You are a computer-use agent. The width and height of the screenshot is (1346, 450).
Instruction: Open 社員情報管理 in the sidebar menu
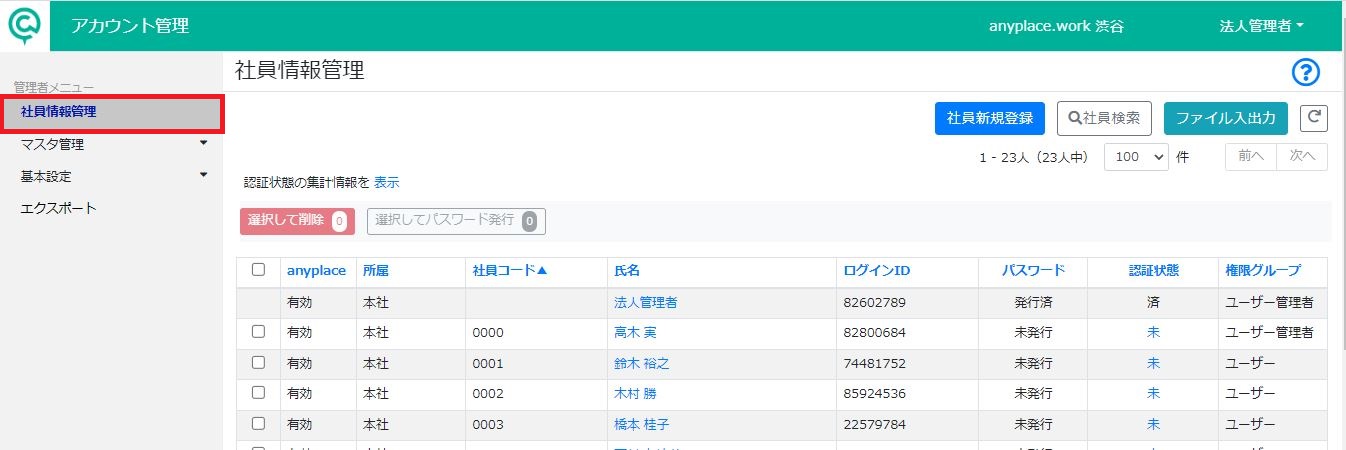pyautogui.click(x=112, y=112)
